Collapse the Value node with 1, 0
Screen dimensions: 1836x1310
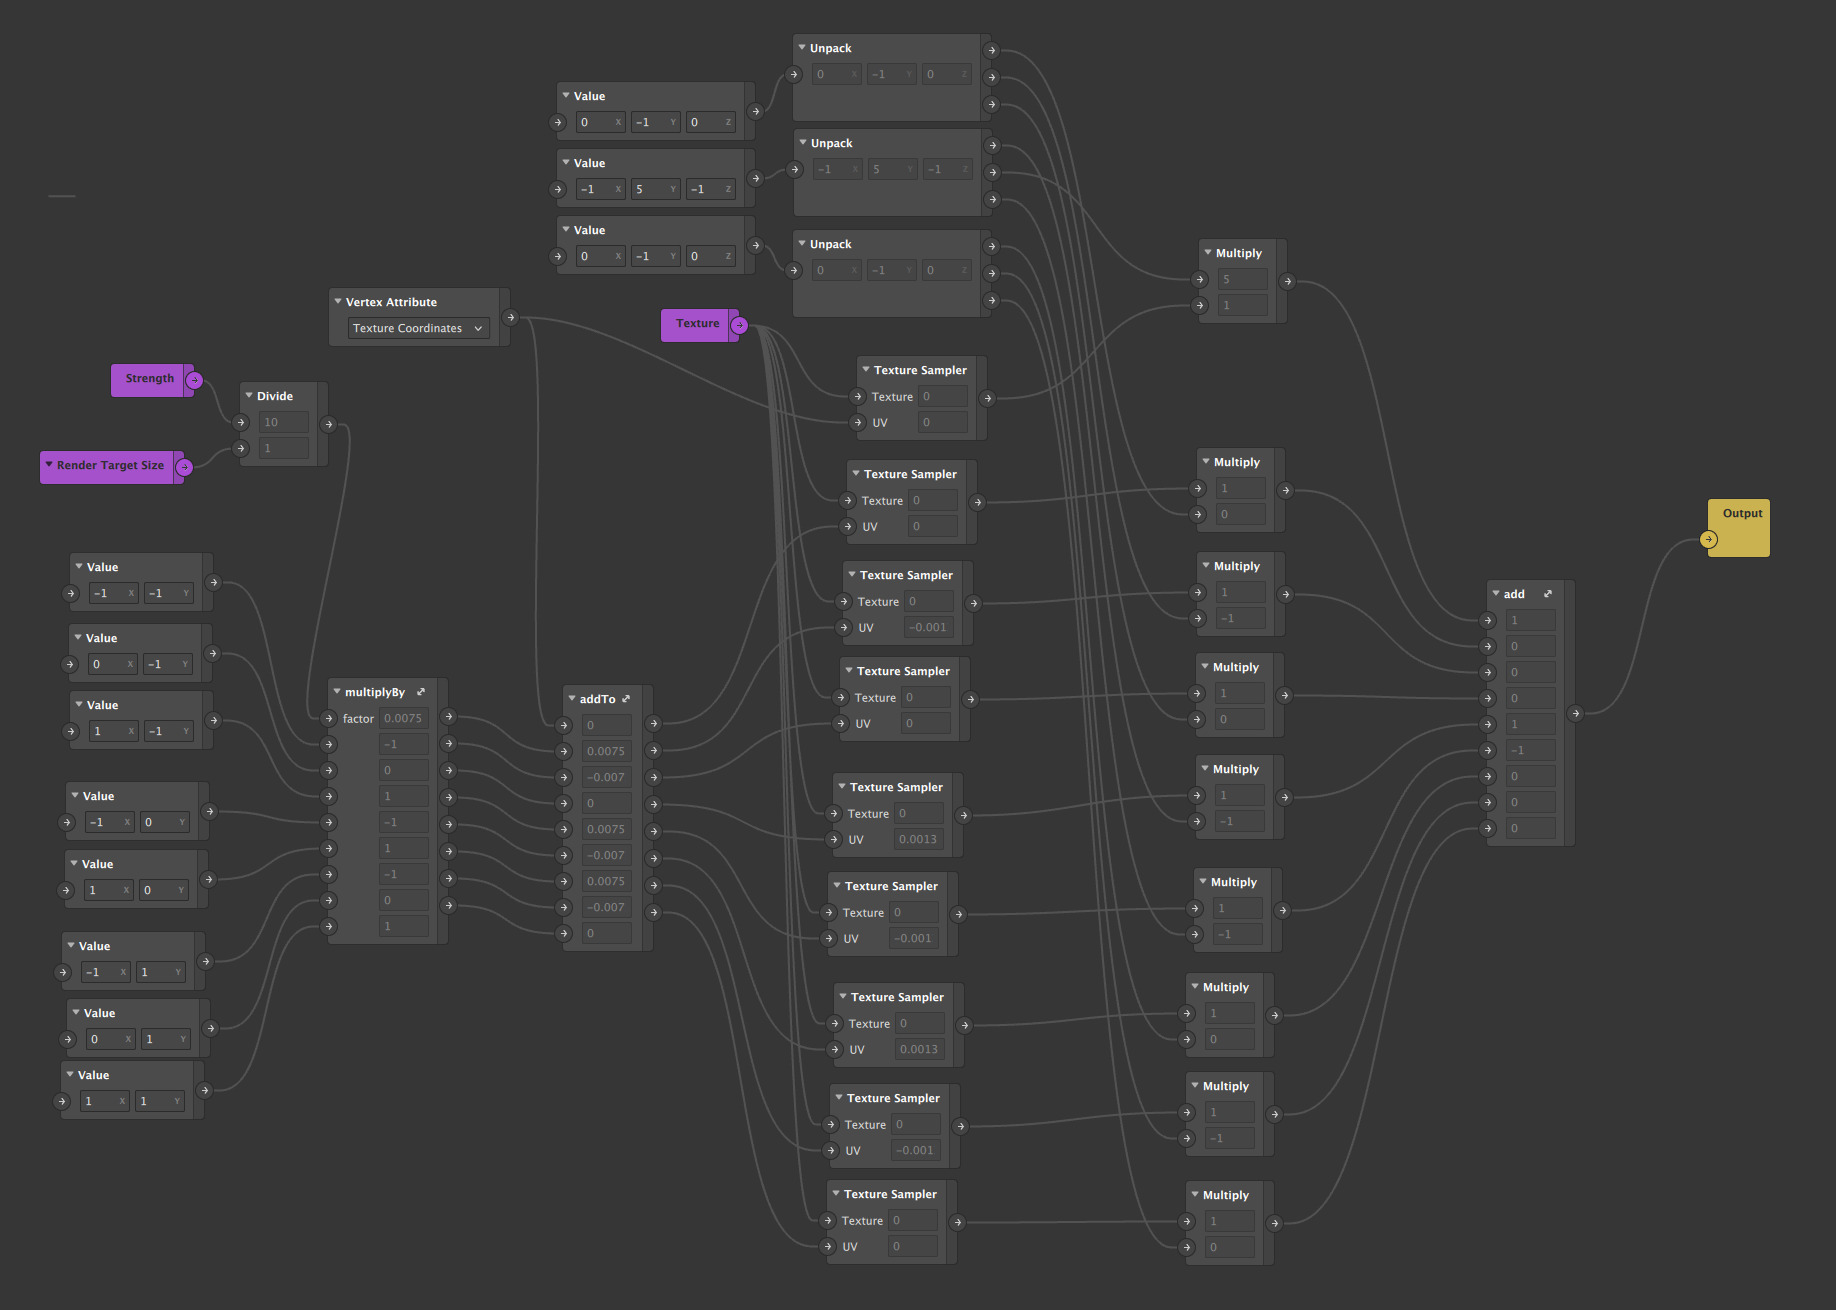[74, 863]
